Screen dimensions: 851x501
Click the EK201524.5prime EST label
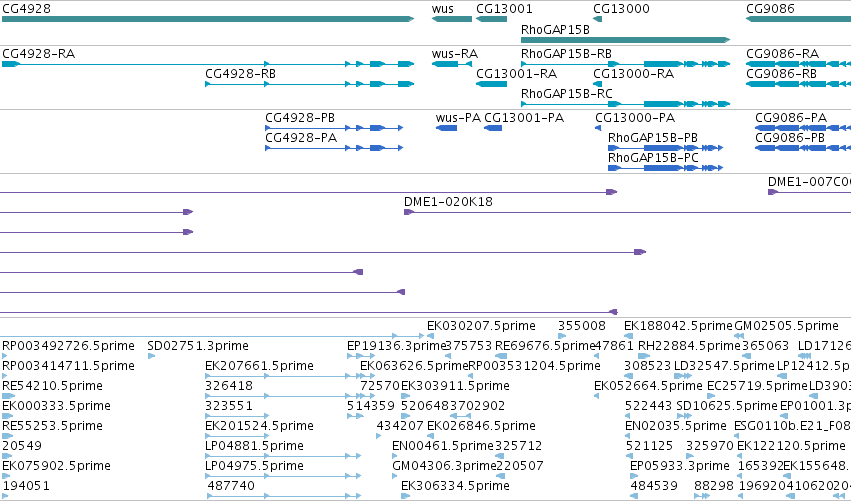pyautogui.click(x=259, y=426)
